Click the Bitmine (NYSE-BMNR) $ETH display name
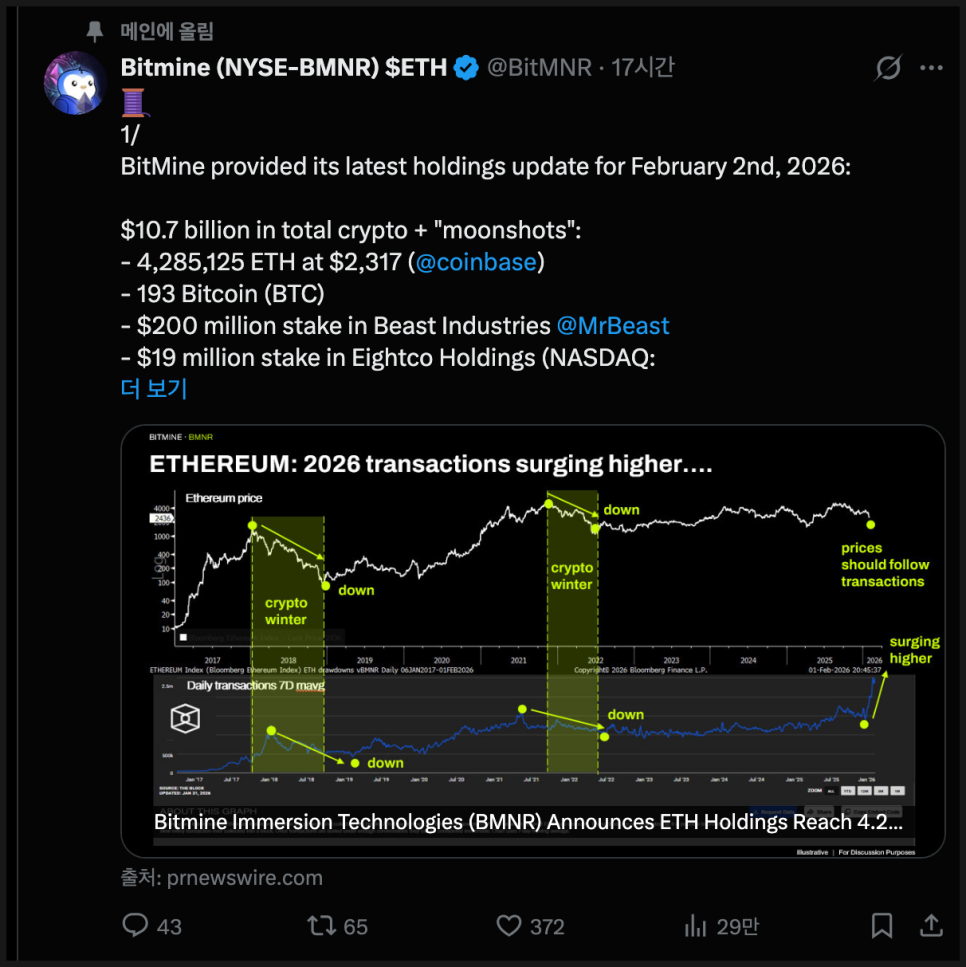The image size is (966, 967). 283,68
